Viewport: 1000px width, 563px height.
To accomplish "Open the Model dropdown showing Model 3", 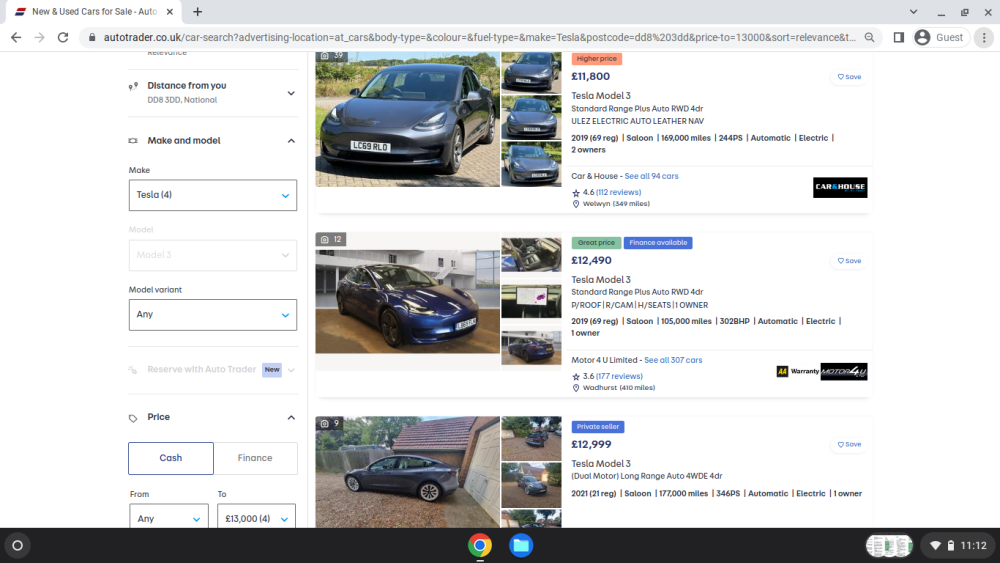I will coord(212,255).
